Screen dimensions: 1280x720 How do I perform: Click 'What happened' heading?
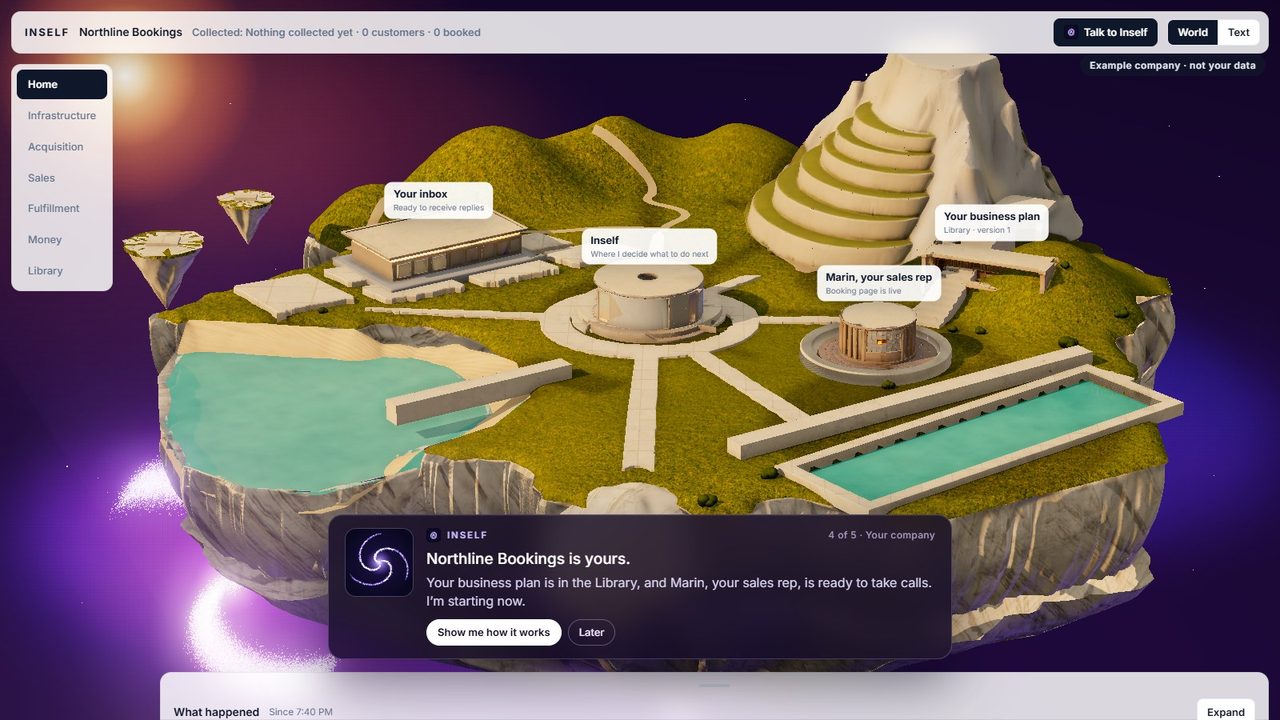[216, 712]
